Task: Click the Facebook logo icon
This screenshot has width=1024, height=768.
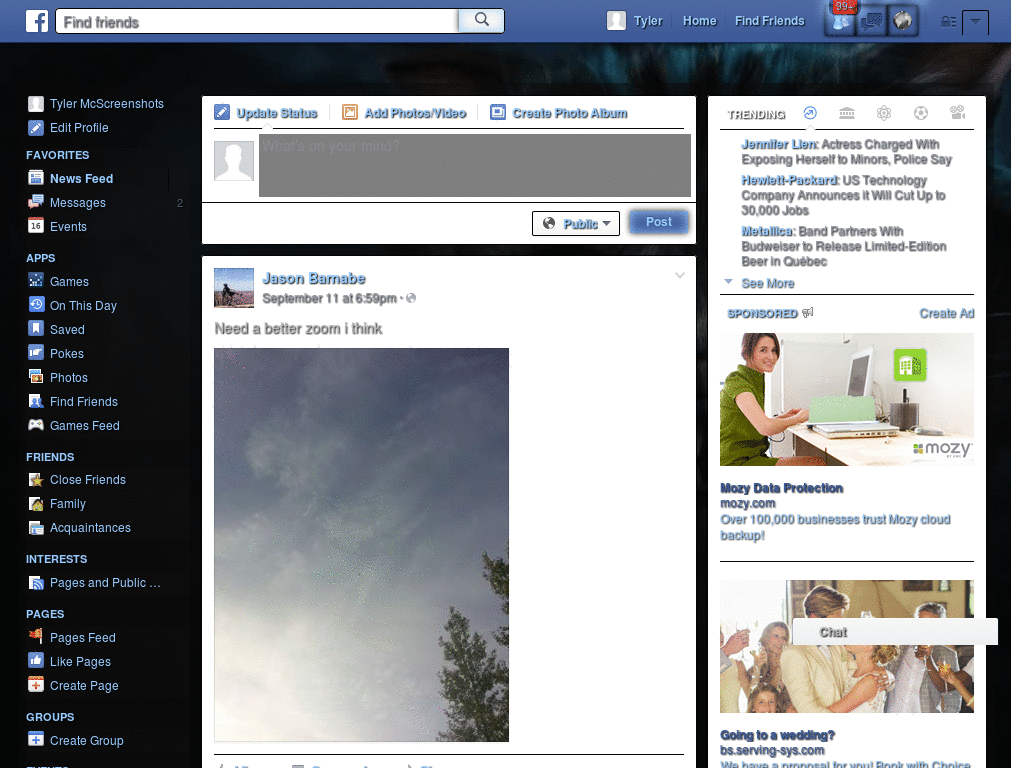Action: click(x=37, y=21)
